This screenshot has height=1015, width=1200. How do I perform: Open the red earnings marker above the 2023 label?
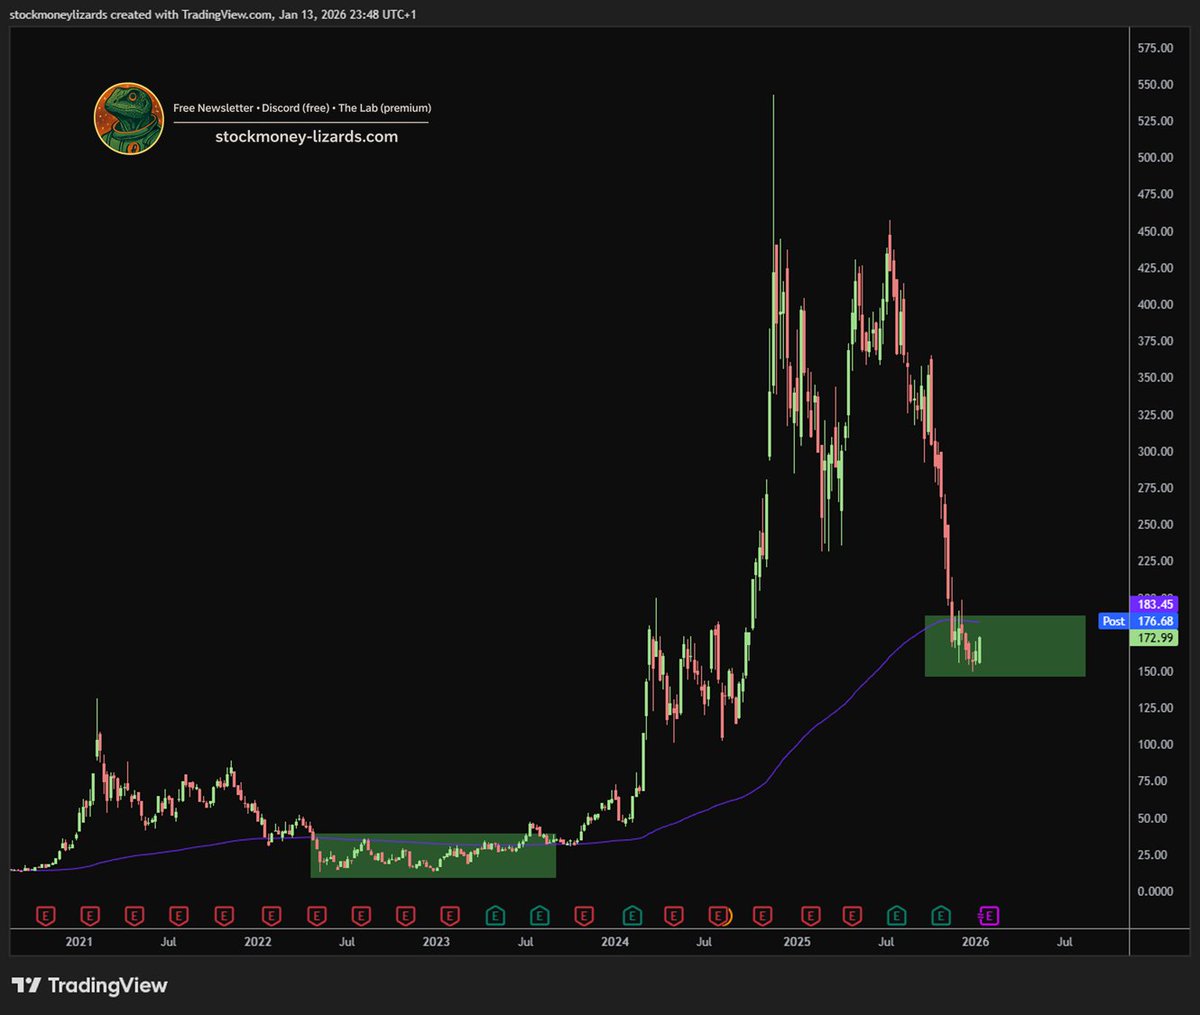point(450,915)
